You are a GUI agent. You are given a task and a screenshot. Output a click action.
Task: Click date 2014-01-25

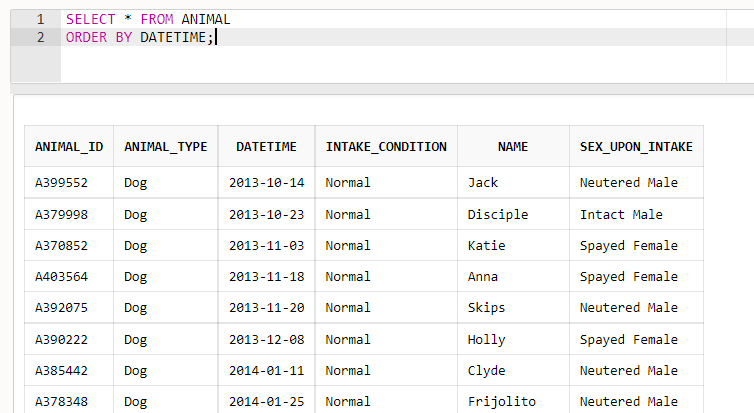pyautogui.click(x=266, y=401)
